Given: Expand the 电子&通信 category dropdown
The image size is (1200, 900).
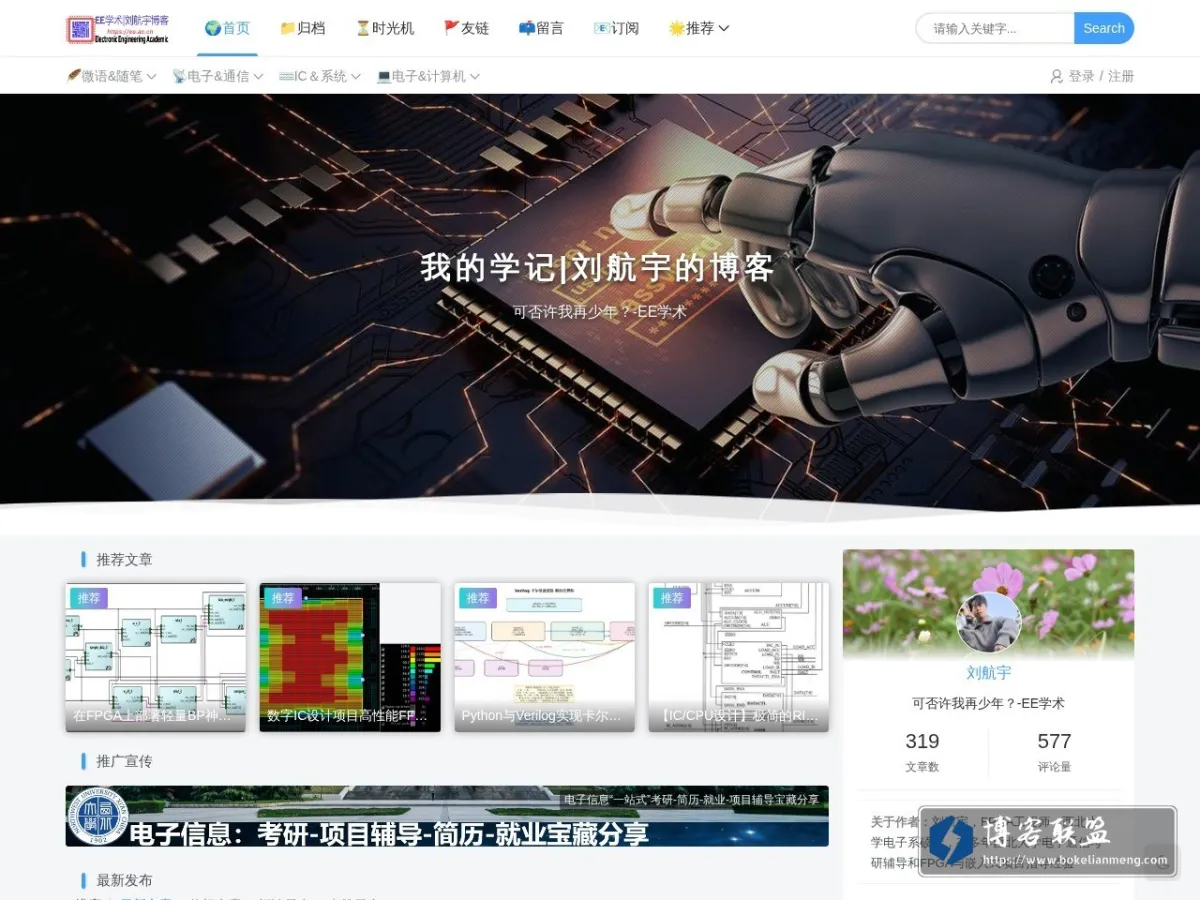Looking at the screenshot, I should (218, 76).
